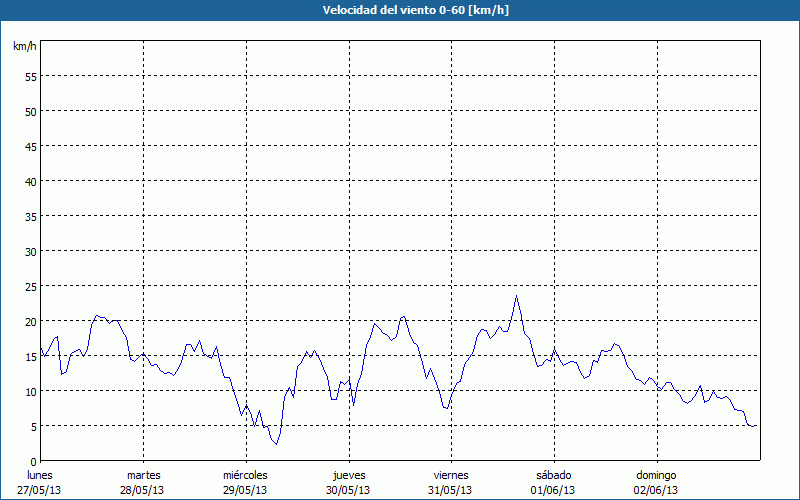
Task: Click the 'jueves' day label
Action: coord(348,475)
